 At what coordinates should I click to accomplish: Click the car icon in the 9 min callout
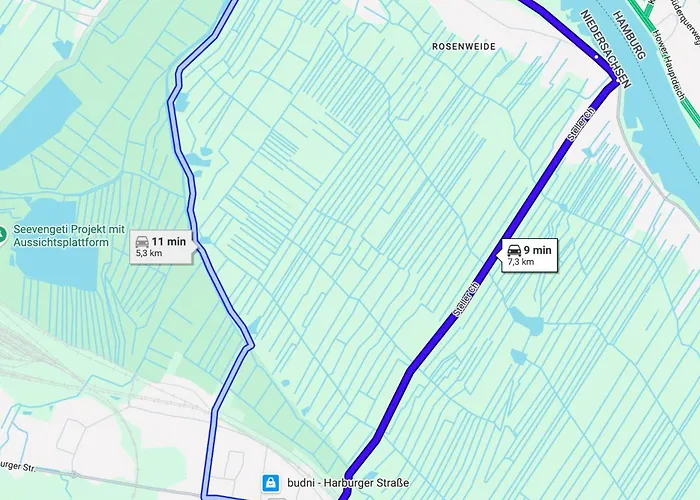click(514, 250)
